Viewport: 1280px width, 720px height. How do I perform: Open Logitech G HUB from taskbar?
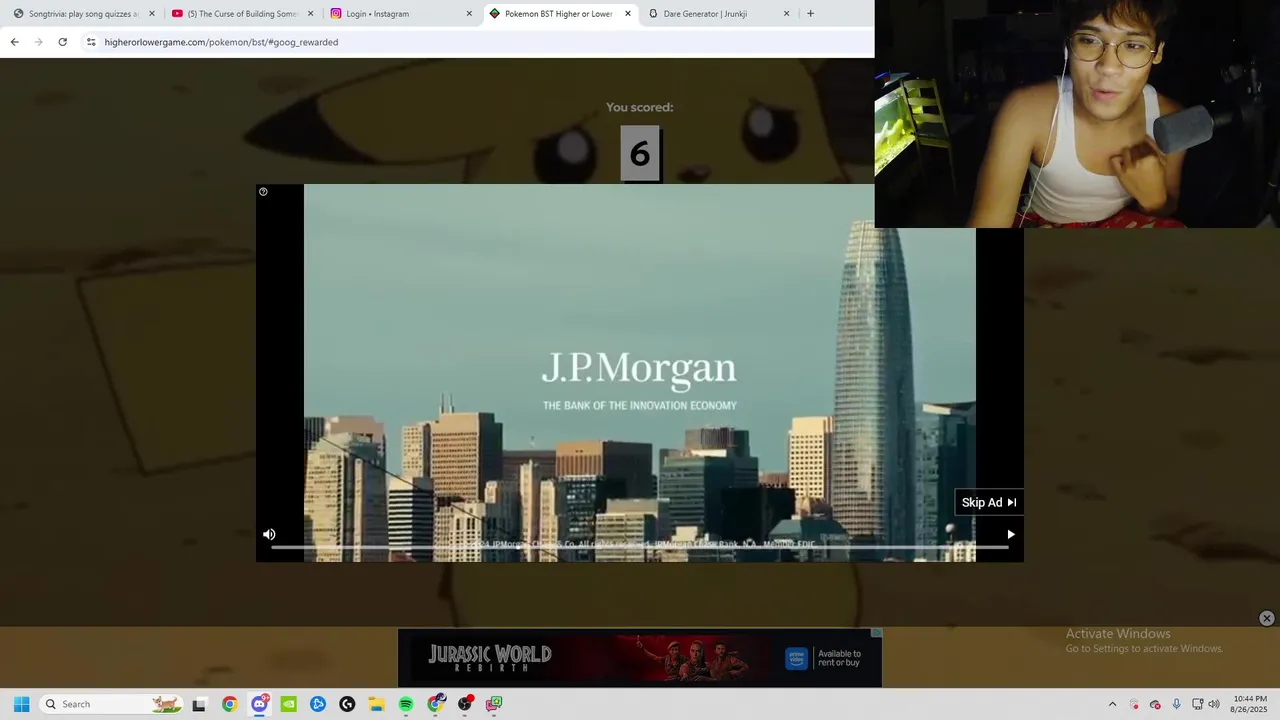click(x=347, y=704)
